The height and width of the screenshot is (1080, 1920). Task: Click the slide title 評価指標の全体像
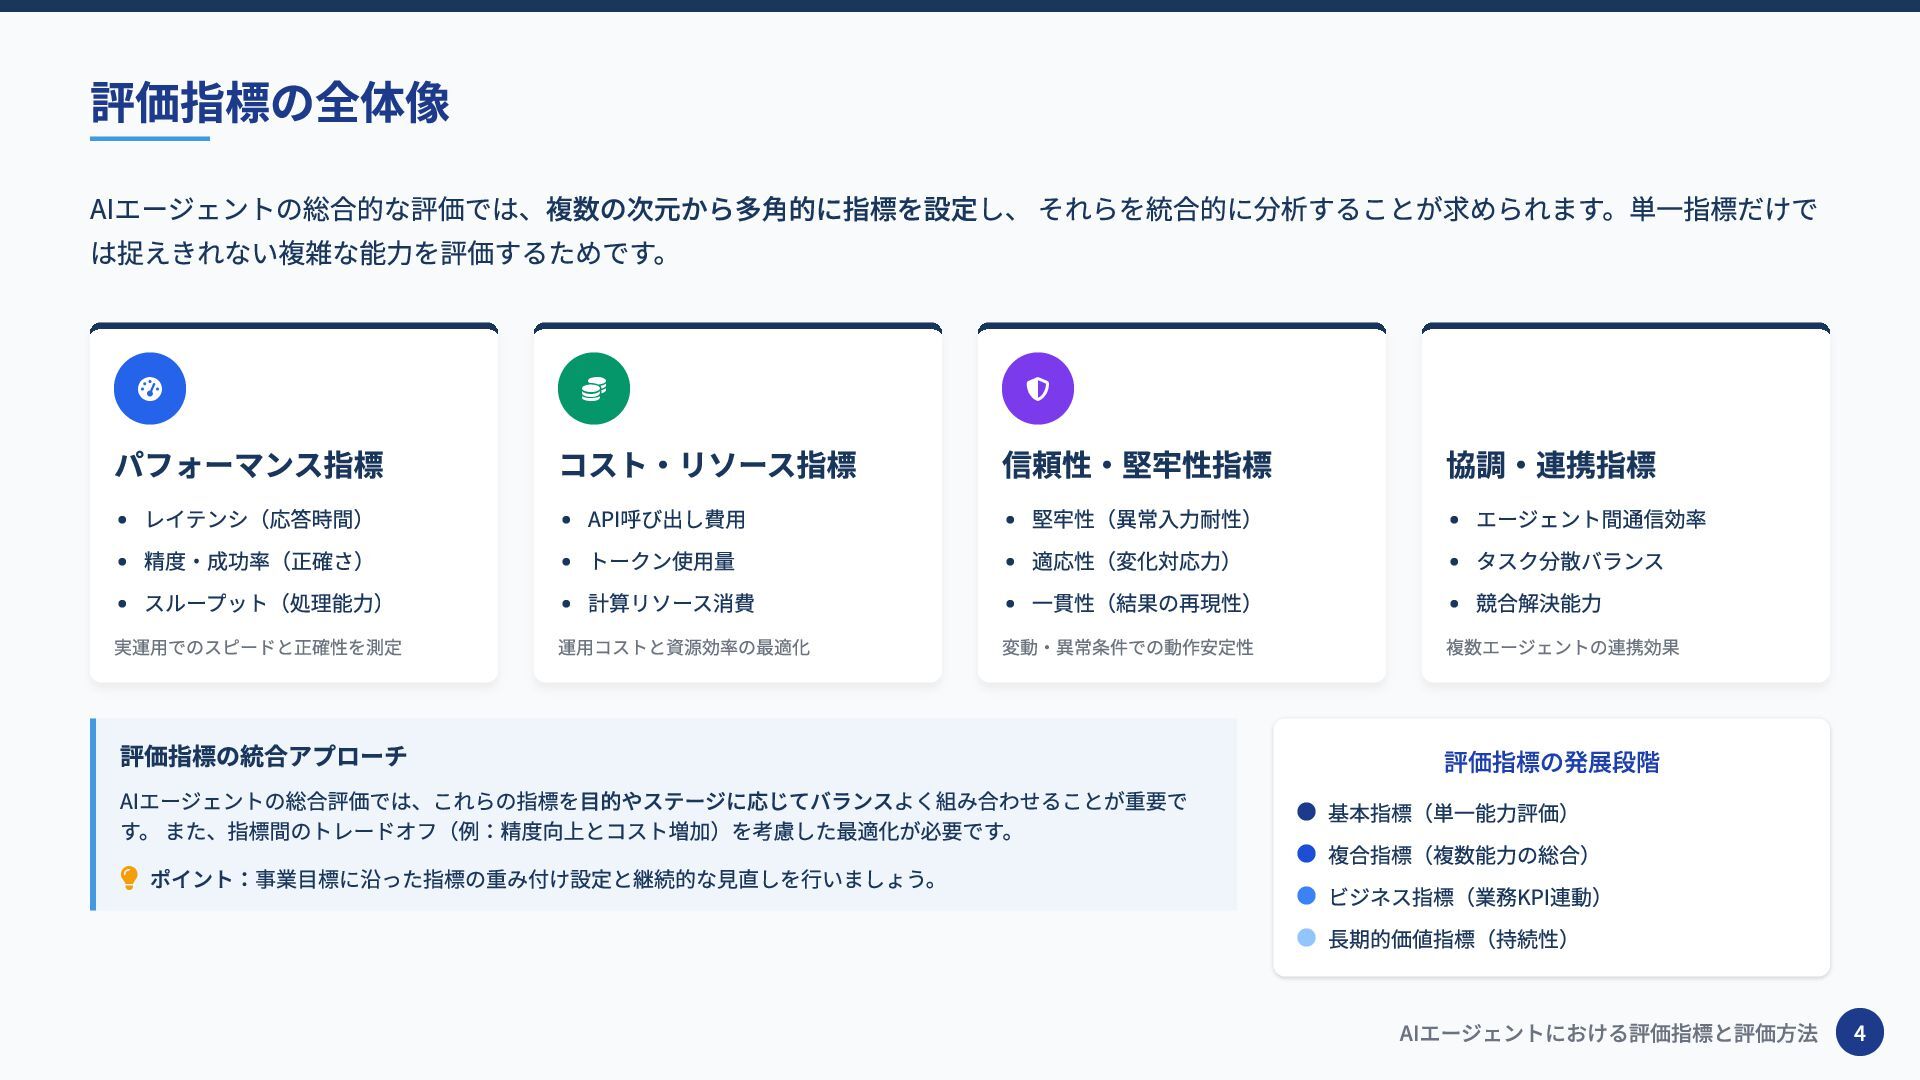(270, 103)
